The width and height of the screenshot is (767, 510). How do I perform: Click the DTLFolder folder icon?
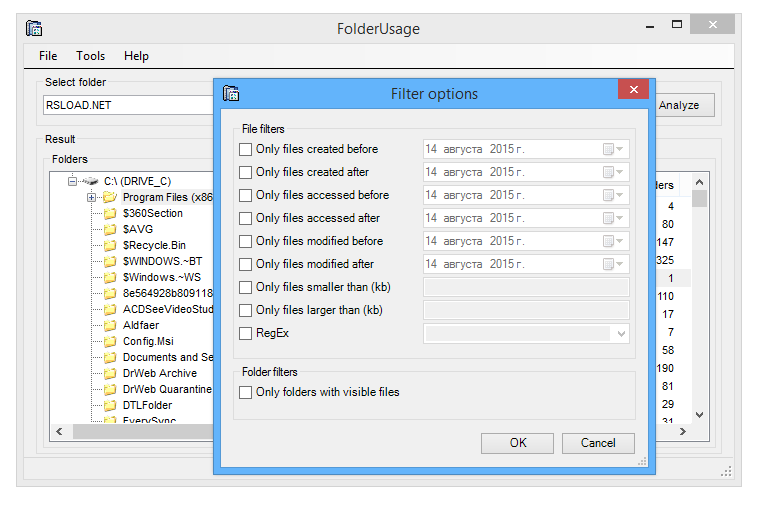coord(110,405)
